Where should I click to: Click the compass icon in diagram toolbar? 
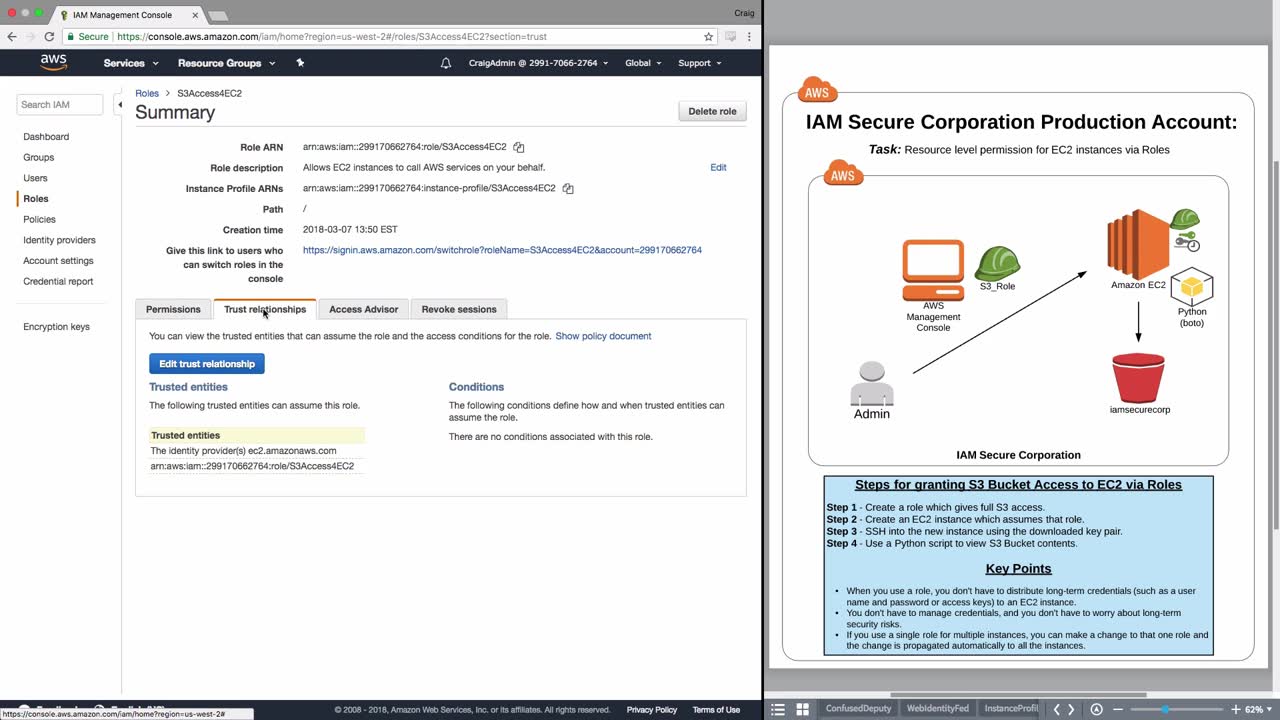pyautogui.click(x=1096, y=709)
